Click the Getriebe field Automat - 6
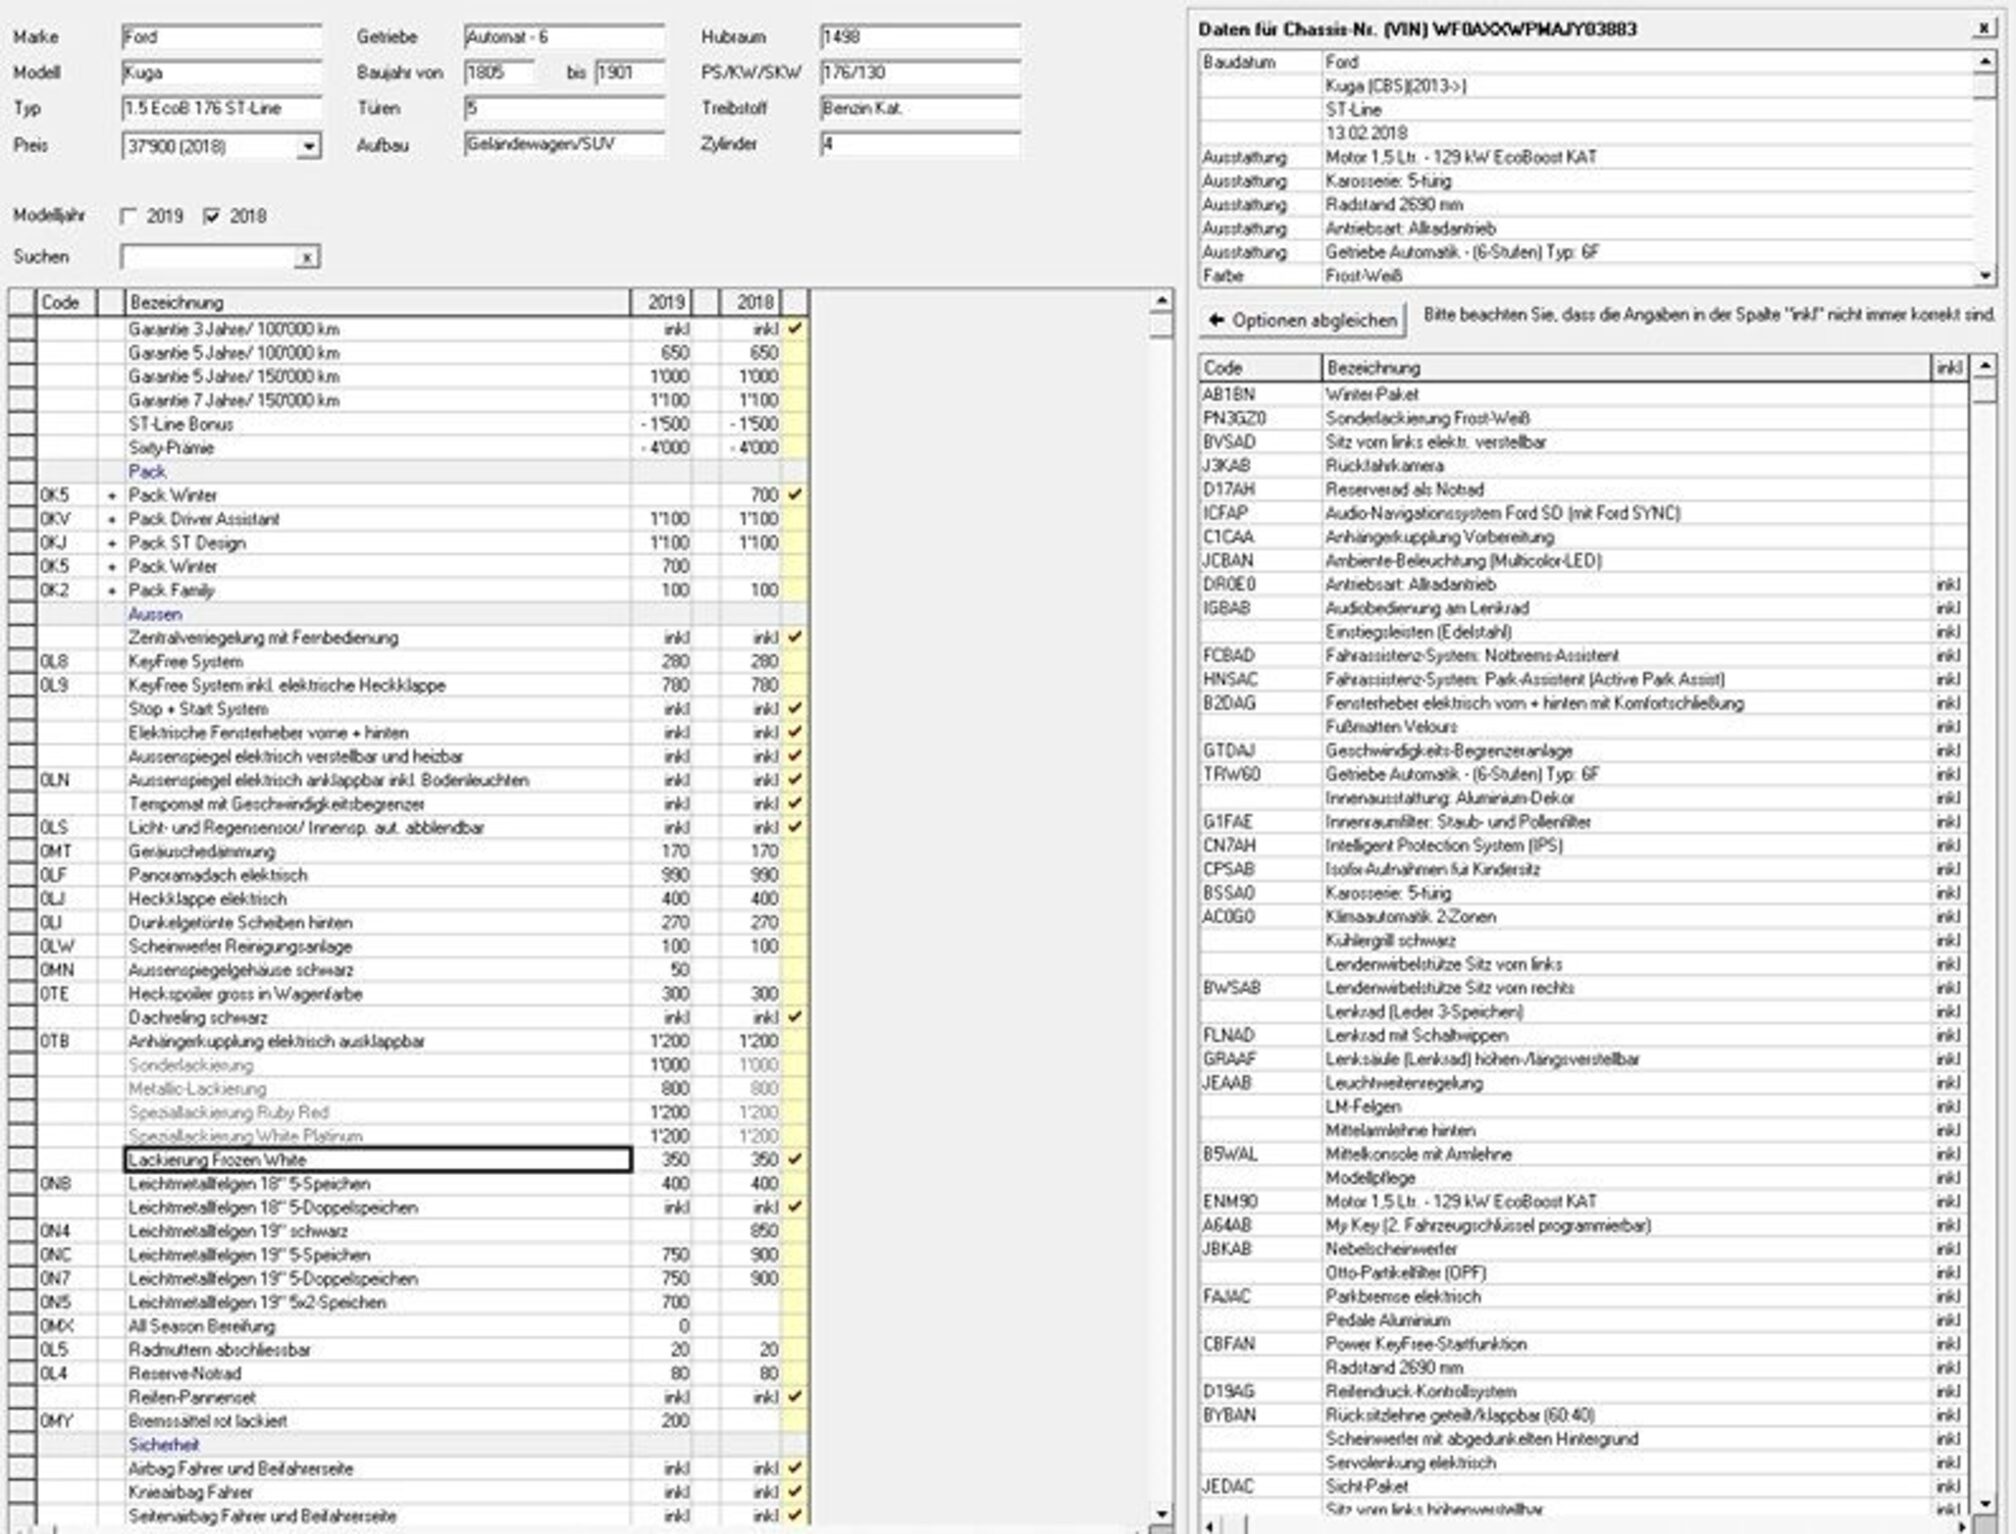 564,38
